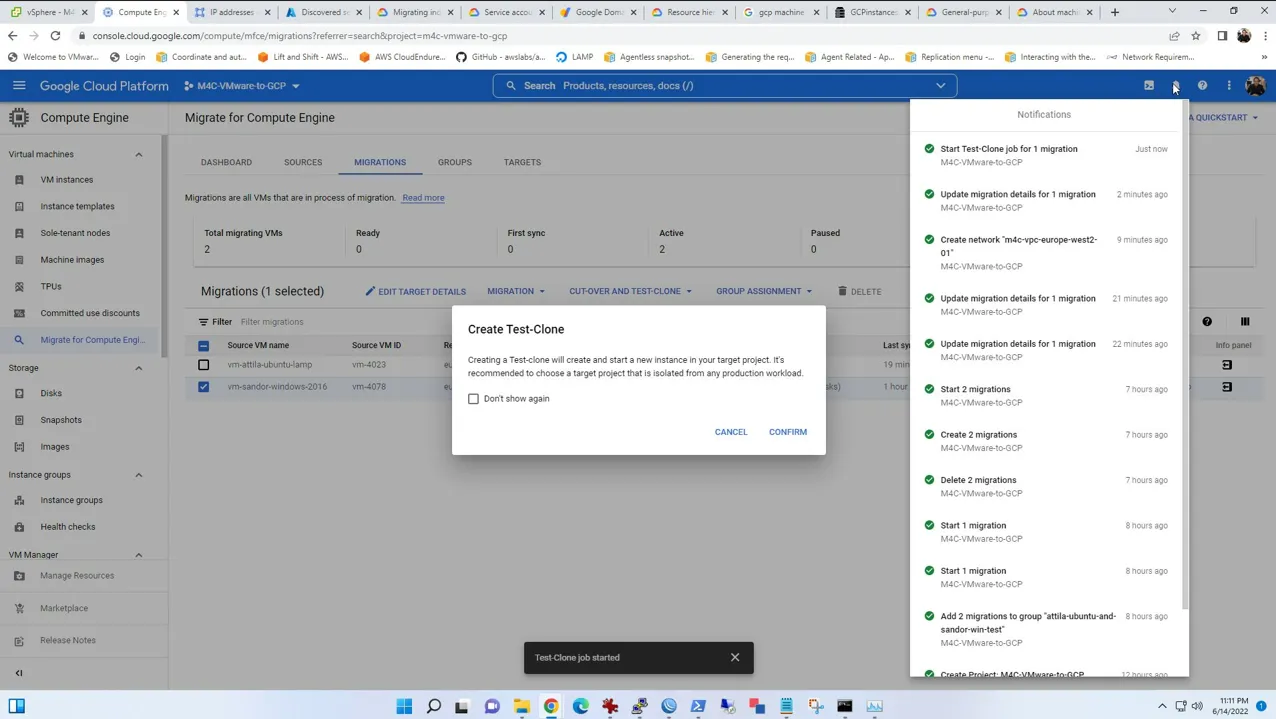The image size is (1276, 719).
Task: Open Health checks in the sidebar
Action: (x=68, y=527)
